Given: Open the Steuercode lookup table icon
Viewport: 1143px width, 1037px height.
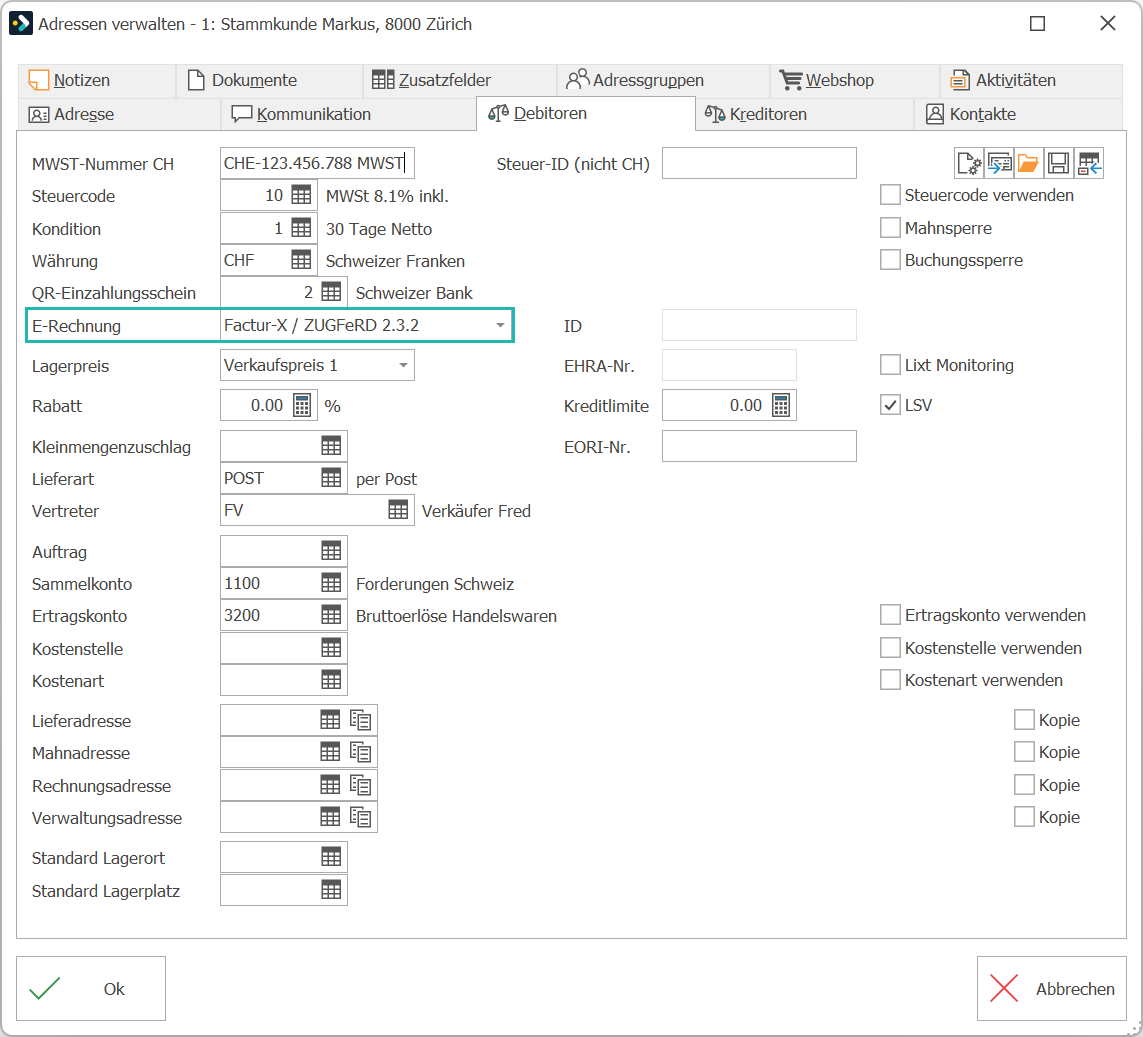Looking at the screenshot, I should click(x=301, y=195).
